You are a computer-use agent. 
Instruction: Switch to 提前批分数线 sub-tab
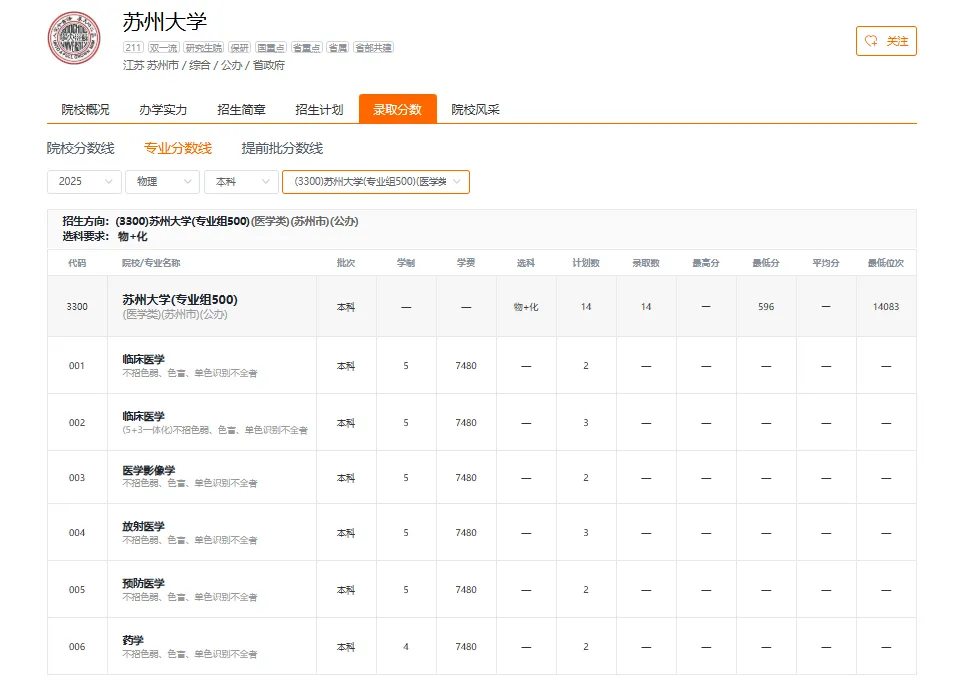pos(282,148)
